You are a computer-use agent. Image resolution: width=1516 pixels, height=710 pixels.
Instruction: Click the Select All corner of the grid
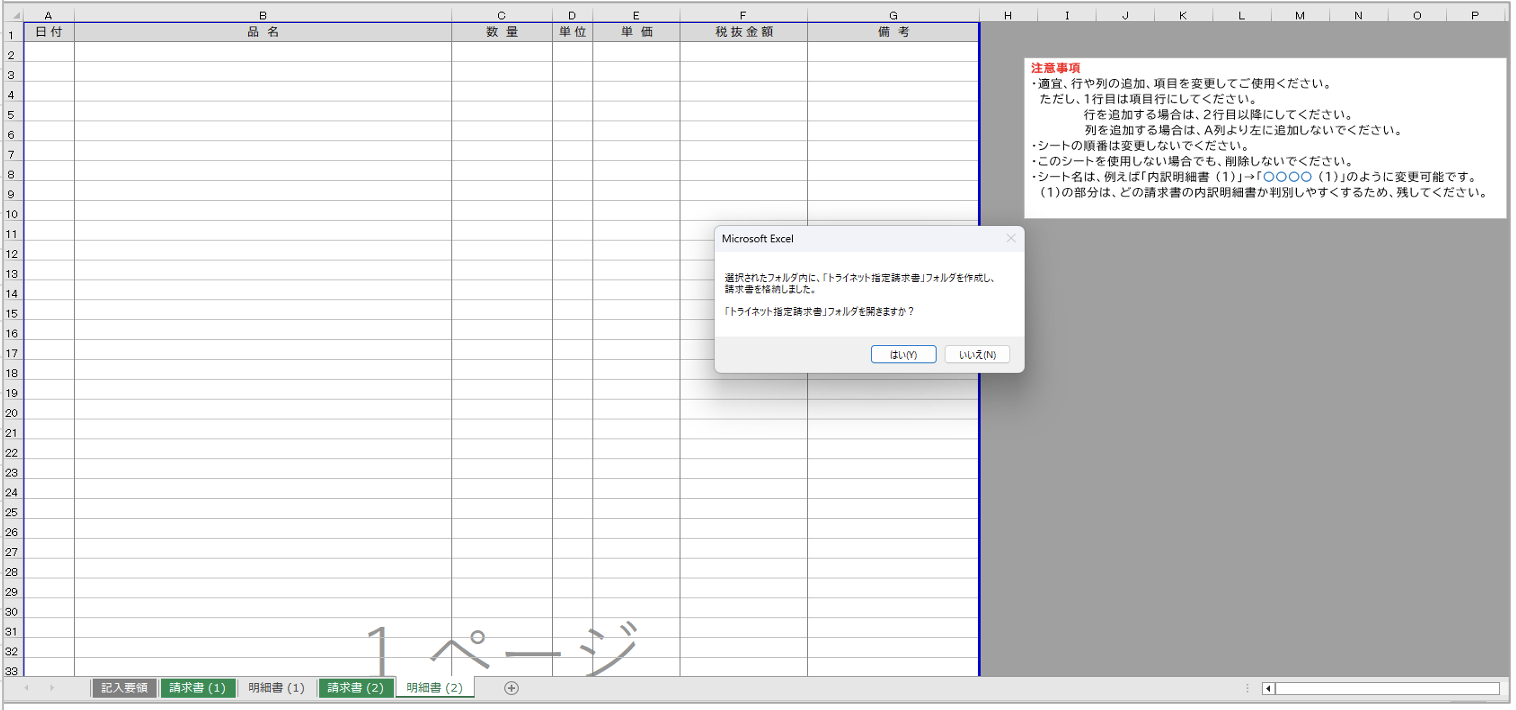[12, 15]
